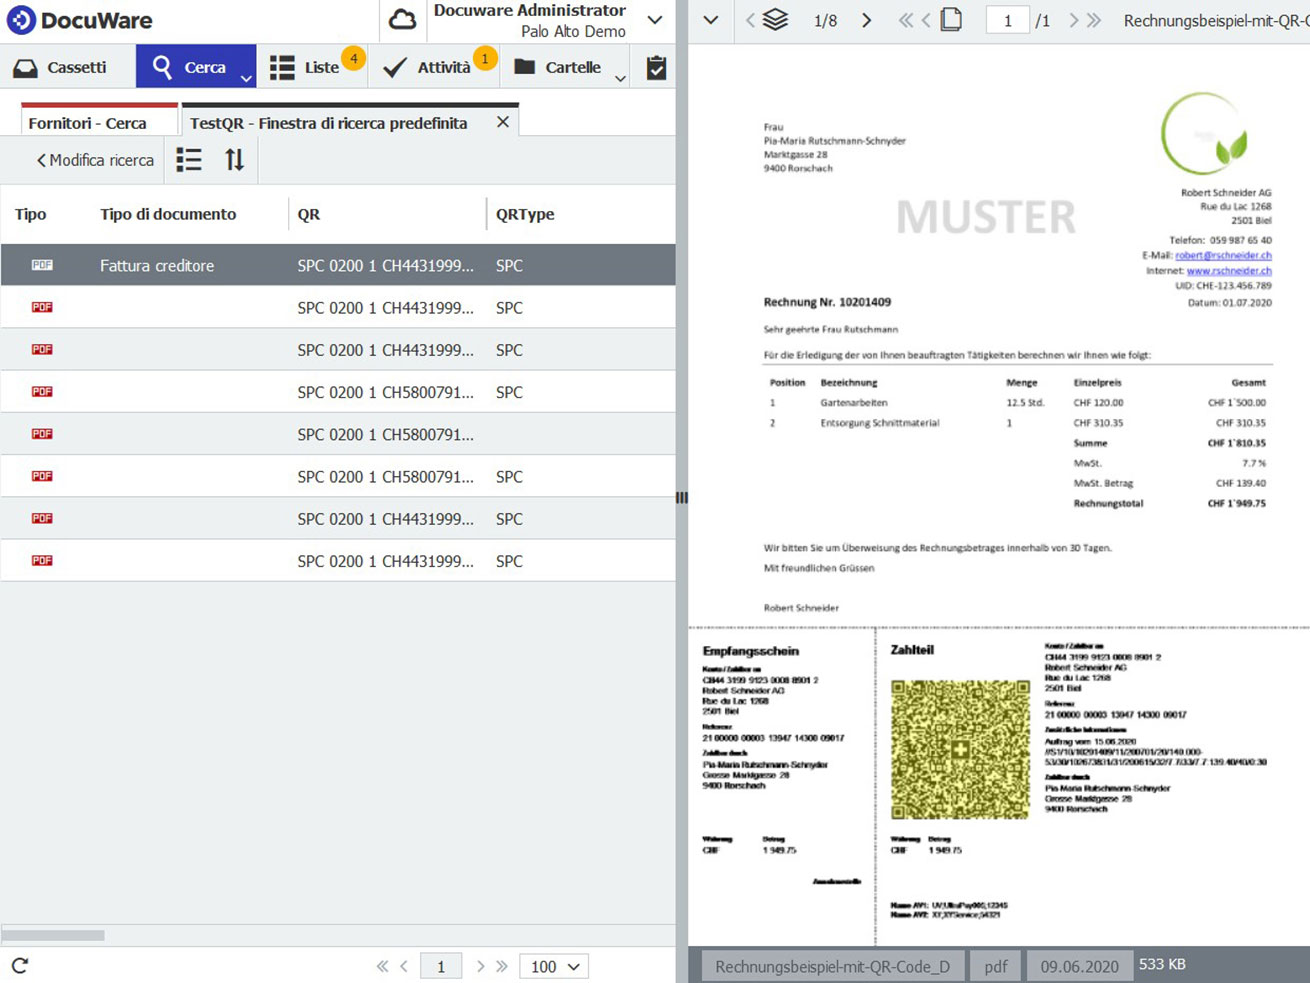
Task: Expand Docuware Administrator user menu
Action: 655,20
